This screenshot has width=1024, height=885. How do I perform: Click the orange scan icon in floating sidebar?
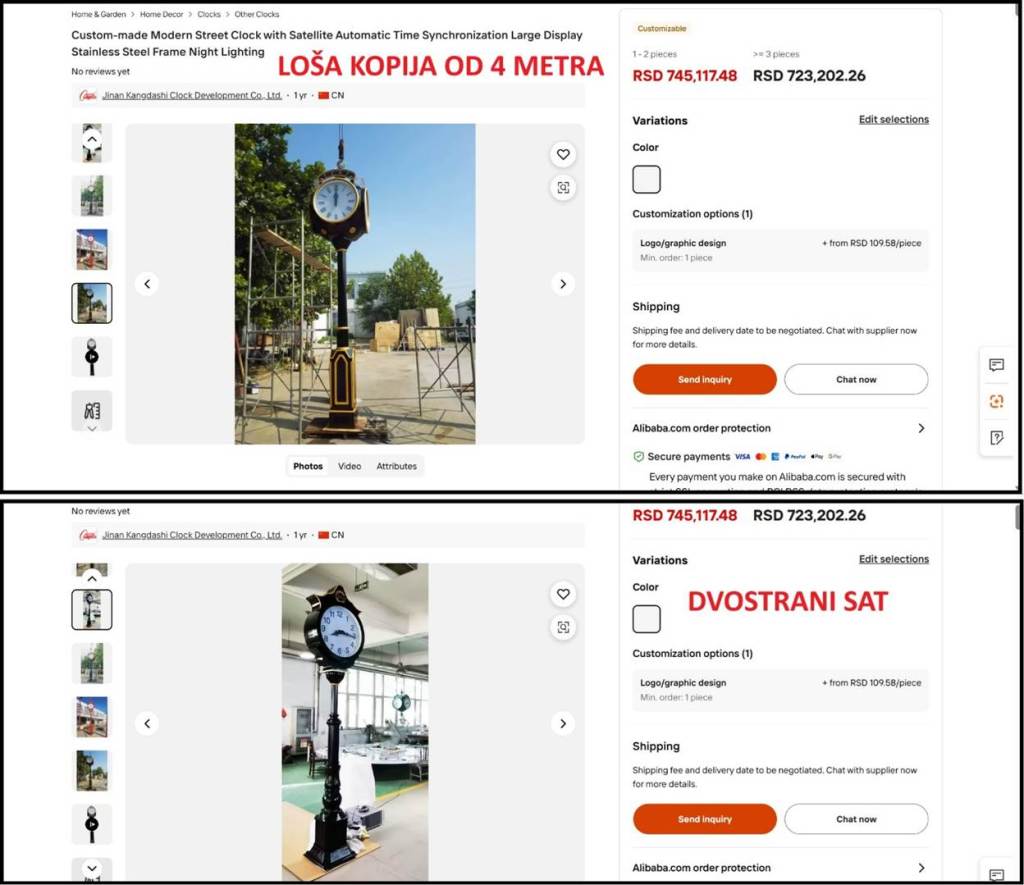996,401
